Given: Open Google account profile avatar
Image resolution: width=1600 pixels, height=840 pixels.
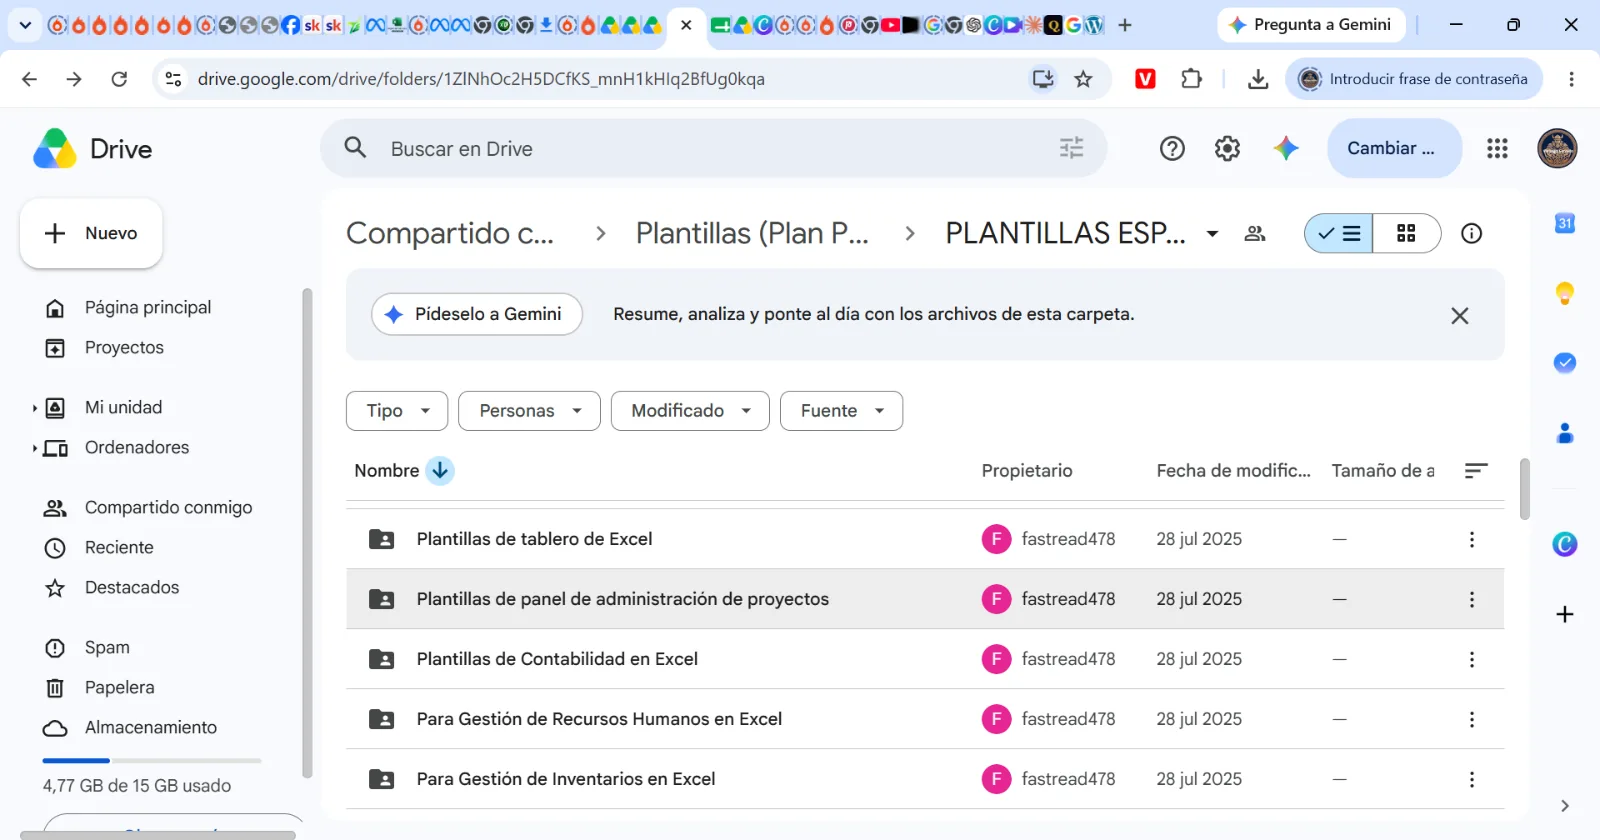Looking at the screenshot, I should tap(1557, 149).
